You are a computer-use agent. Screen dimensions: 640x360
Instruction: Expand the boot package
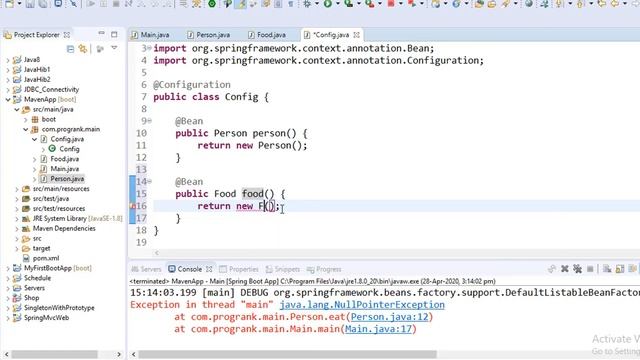point(26,119)
